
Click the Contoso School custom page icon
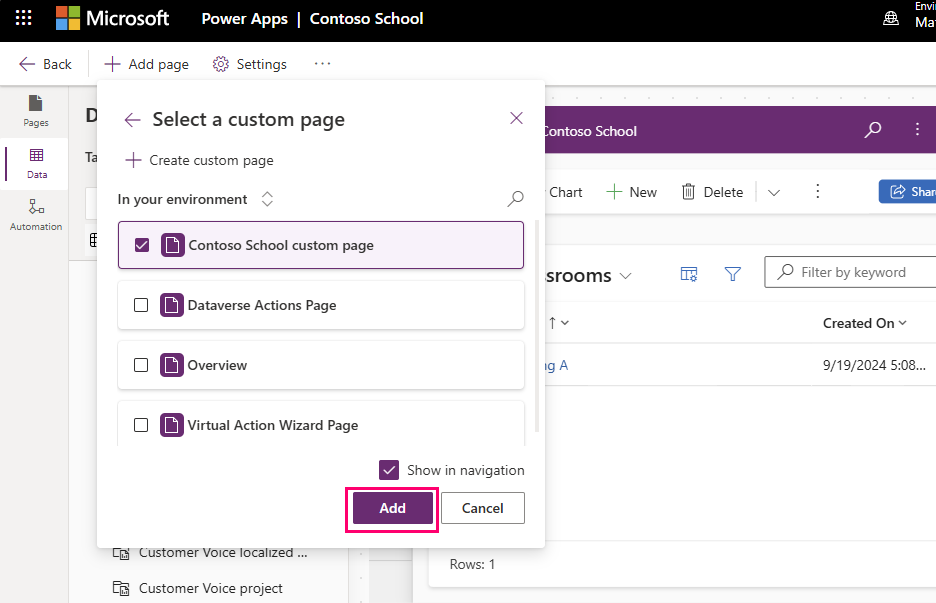(173, 245)
